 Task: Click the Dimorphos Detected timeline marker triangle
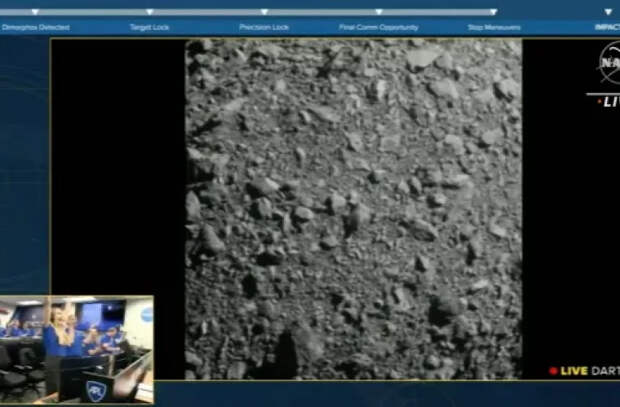(x=35, y=12)
